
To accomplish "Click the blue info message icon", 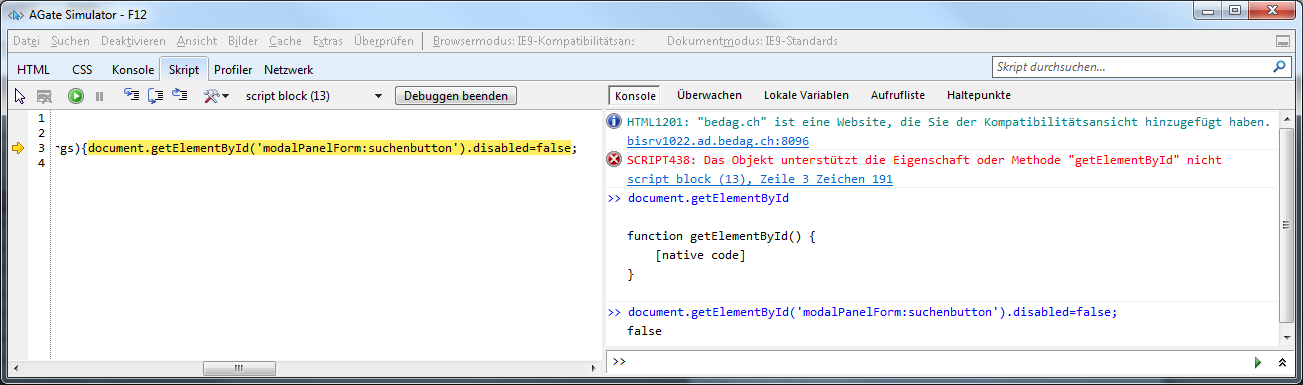I will click(x=615, y=122).
